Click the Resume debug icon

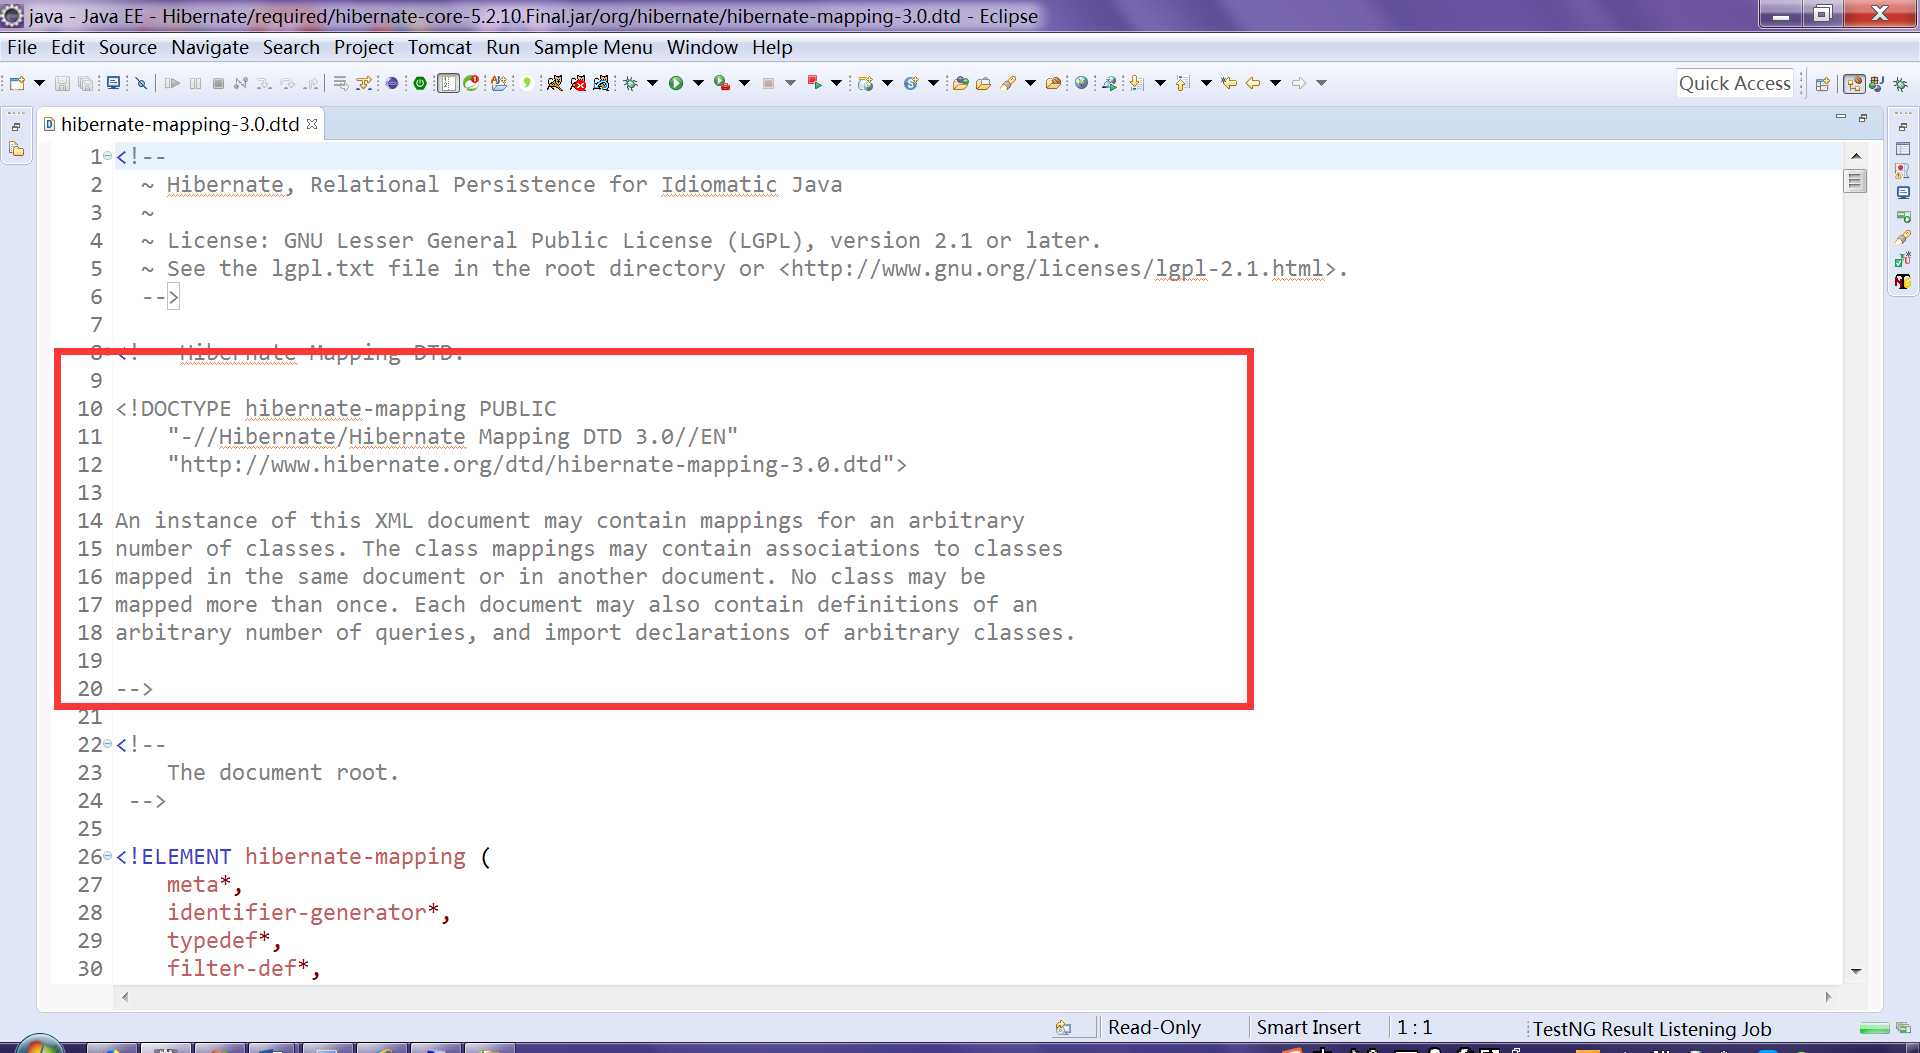click(x=172, y=83)
